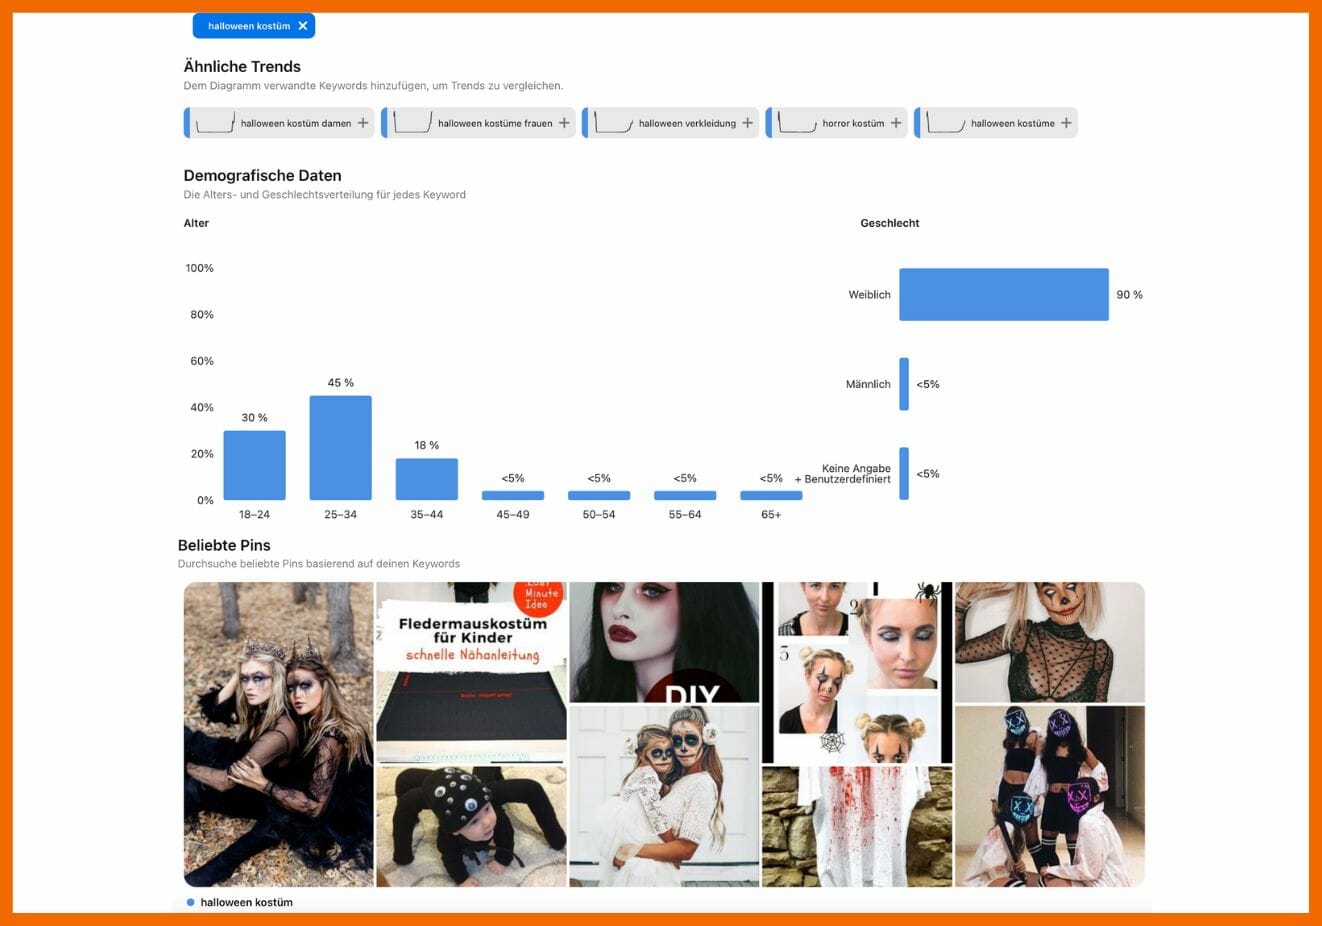Image resolution: width=1322 pixels, height=926 pixels.
Task: Open the witch queens forest pin
Action: [x=277, y=735]
